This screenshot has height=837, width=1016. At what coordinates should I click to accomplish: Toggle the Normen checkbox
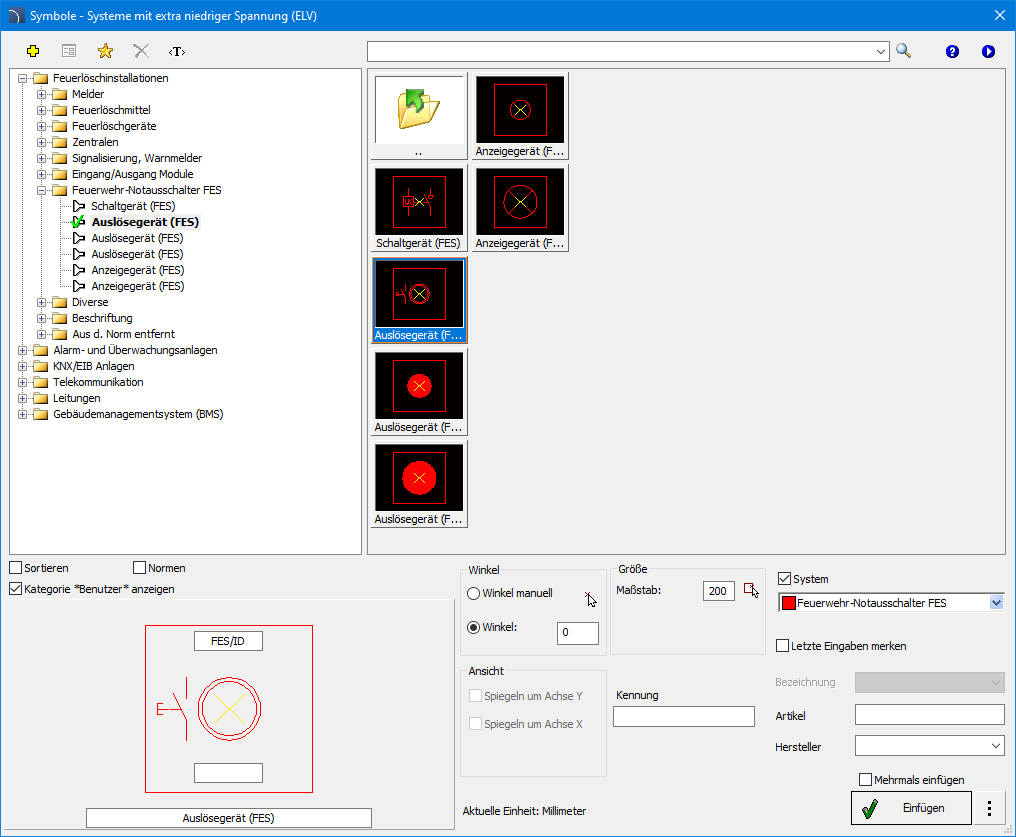point(139,568)
